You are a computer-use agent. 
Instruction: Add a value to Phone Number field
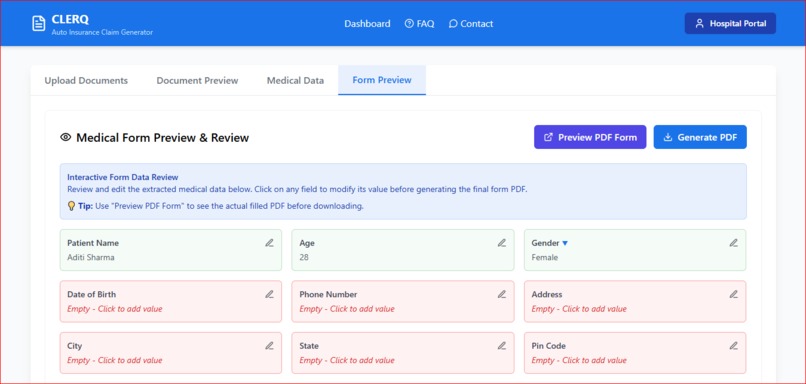tap(402, 301)
